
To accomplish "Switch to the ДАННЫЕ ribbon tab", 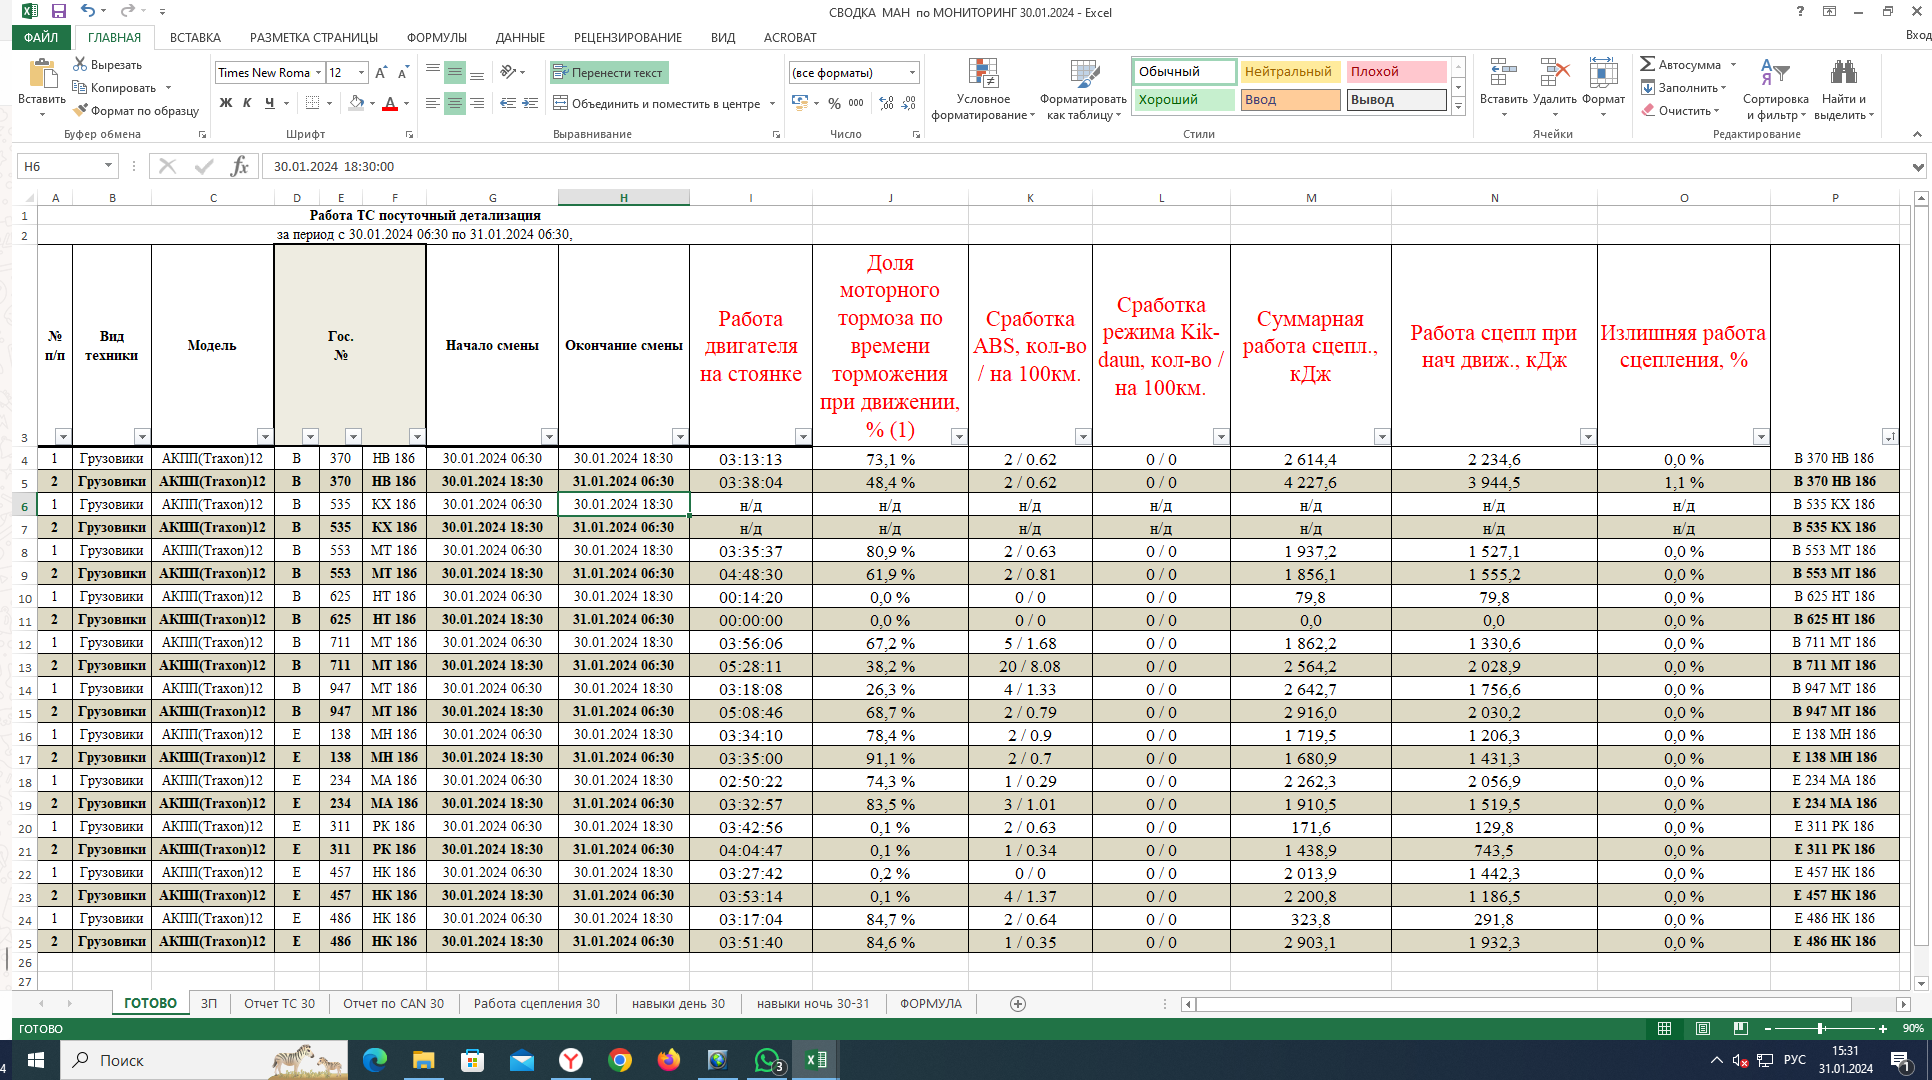I will (520, 37).
